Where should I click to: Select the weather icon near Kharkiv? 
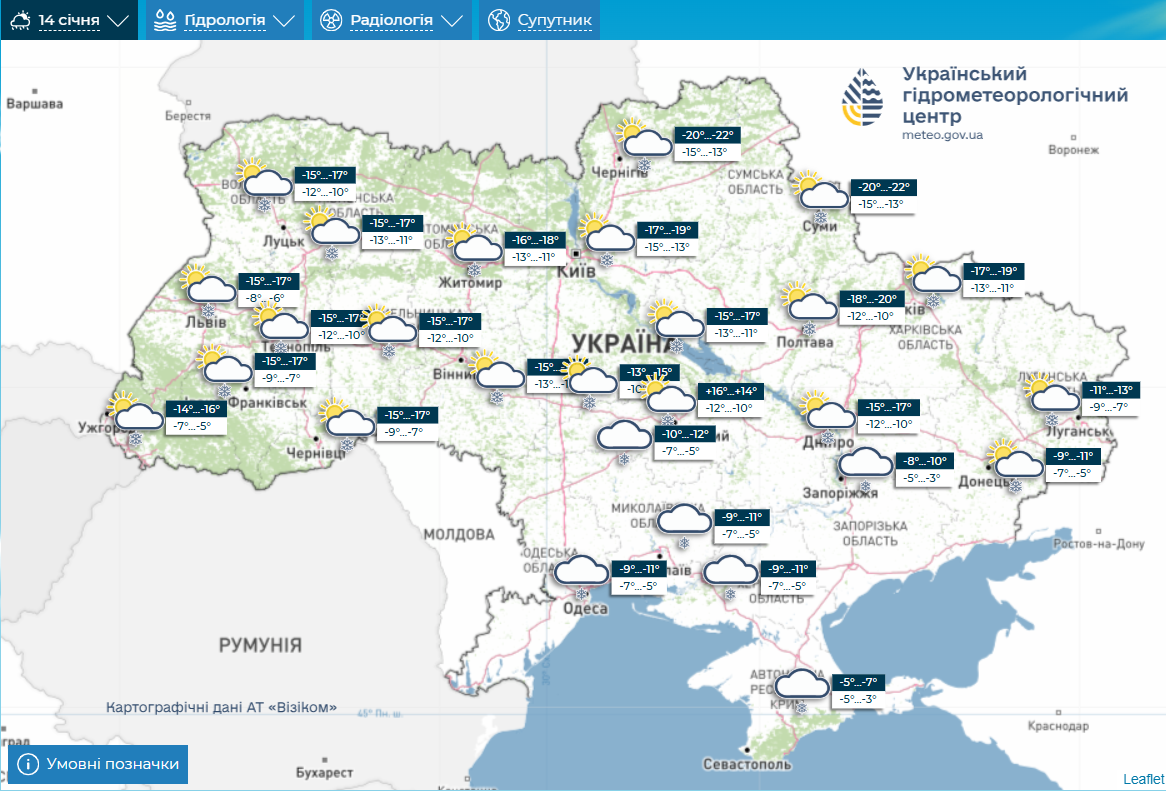coord(935,280)
